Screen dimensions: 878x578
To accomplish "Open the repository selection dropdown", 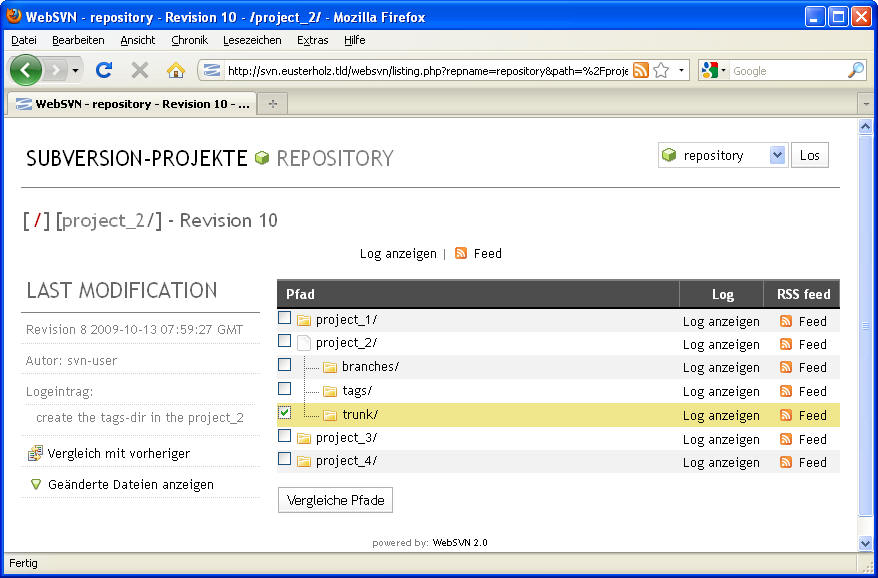I will [777, 155].
